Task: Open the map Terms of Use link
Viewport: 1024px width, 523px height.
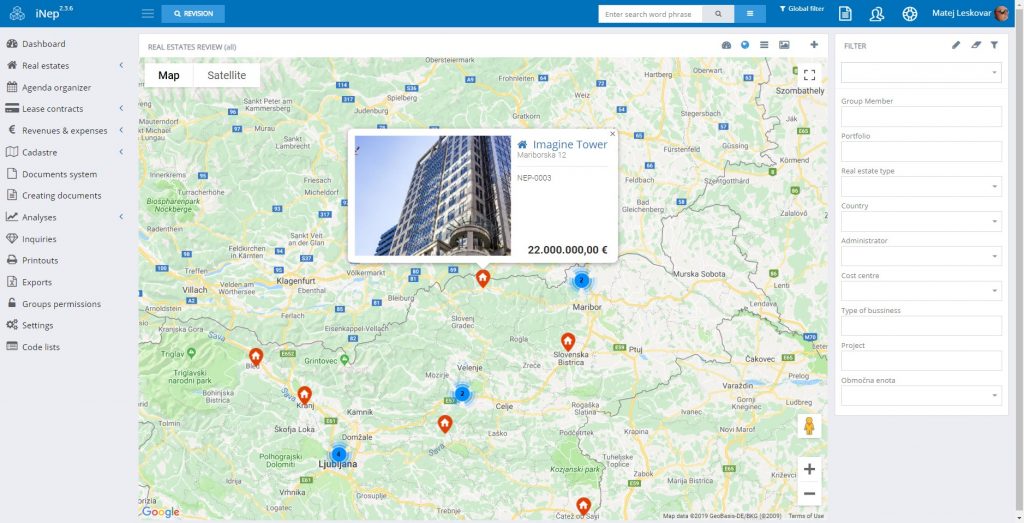Action: point(806,516)
